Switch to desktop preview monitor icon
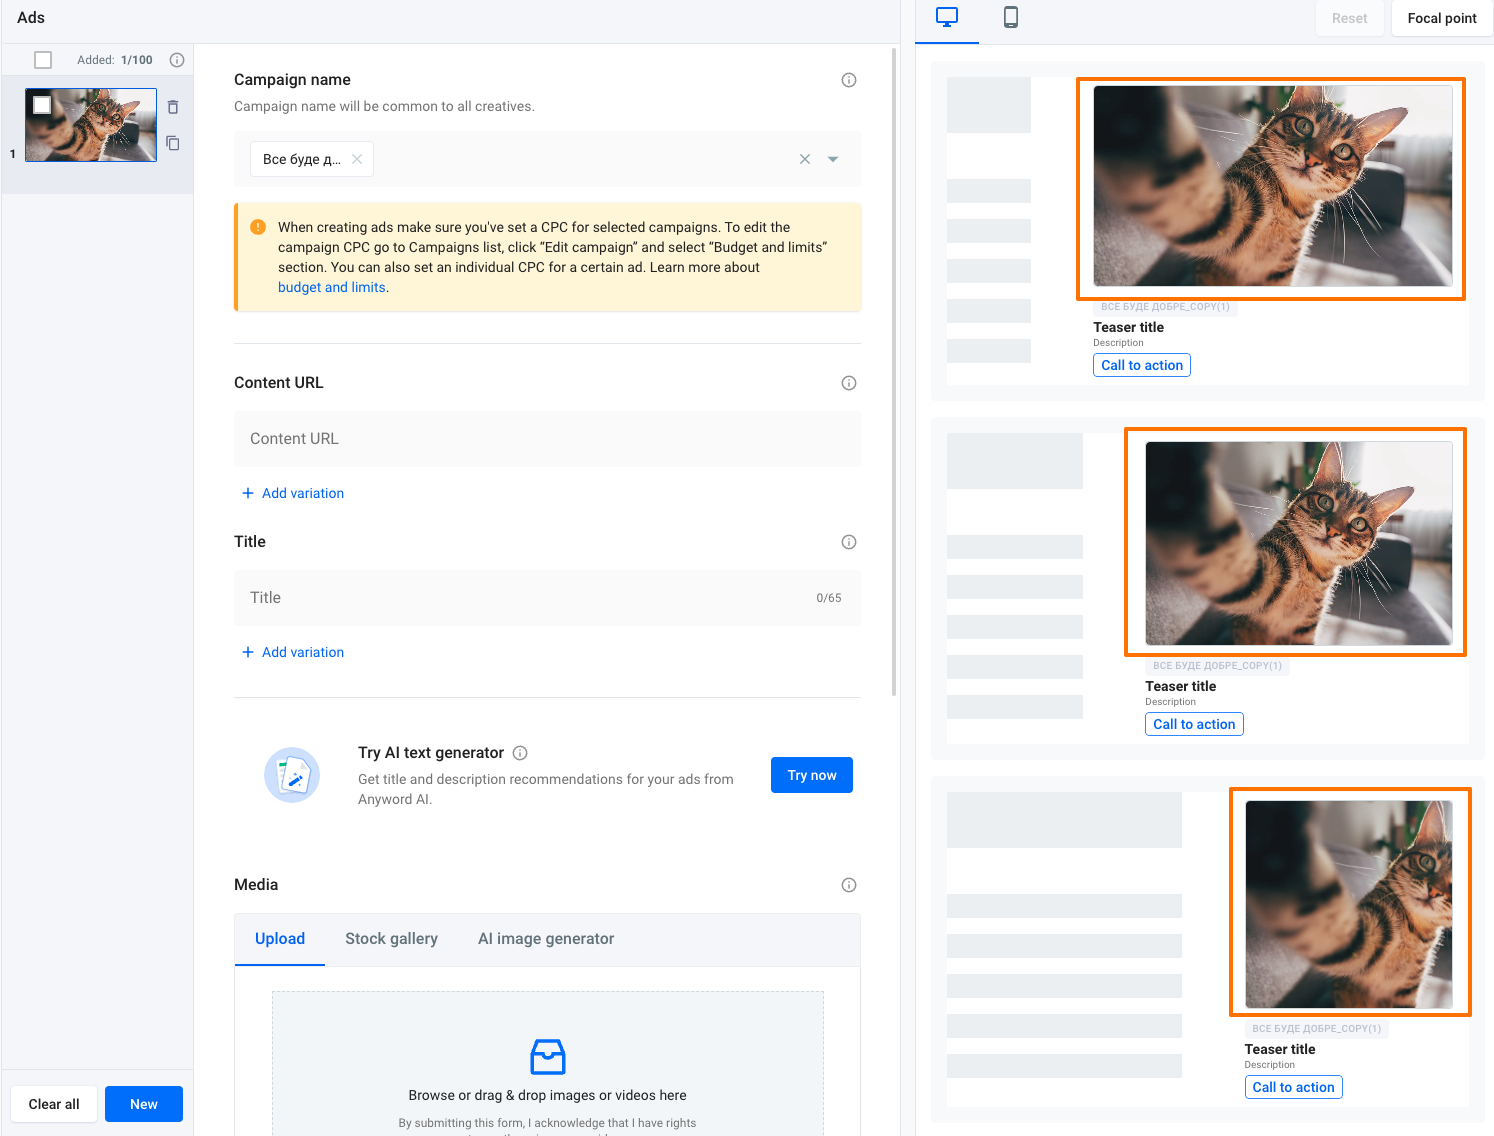The width and height of the screenshot is (1494, 1136). click(946, 17)
